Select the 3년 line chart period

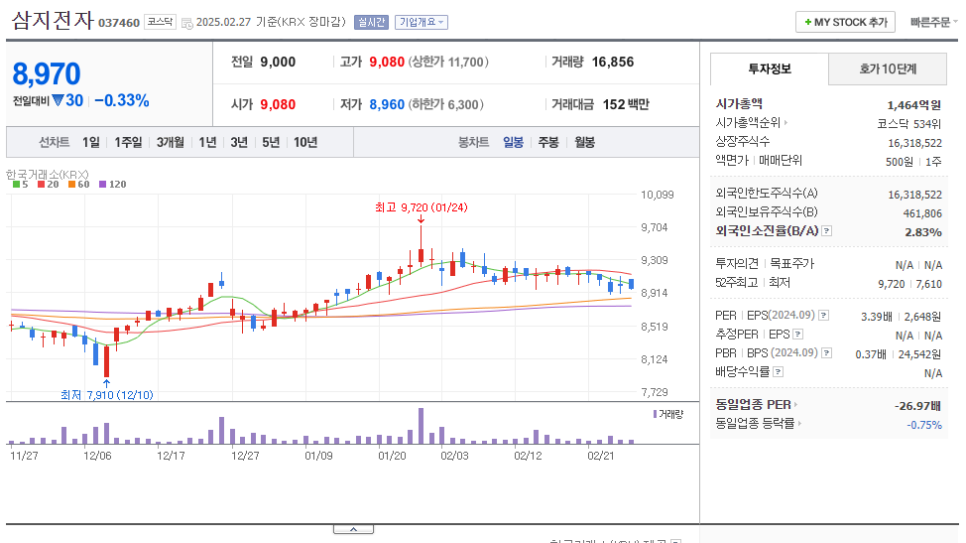[239, 142]
